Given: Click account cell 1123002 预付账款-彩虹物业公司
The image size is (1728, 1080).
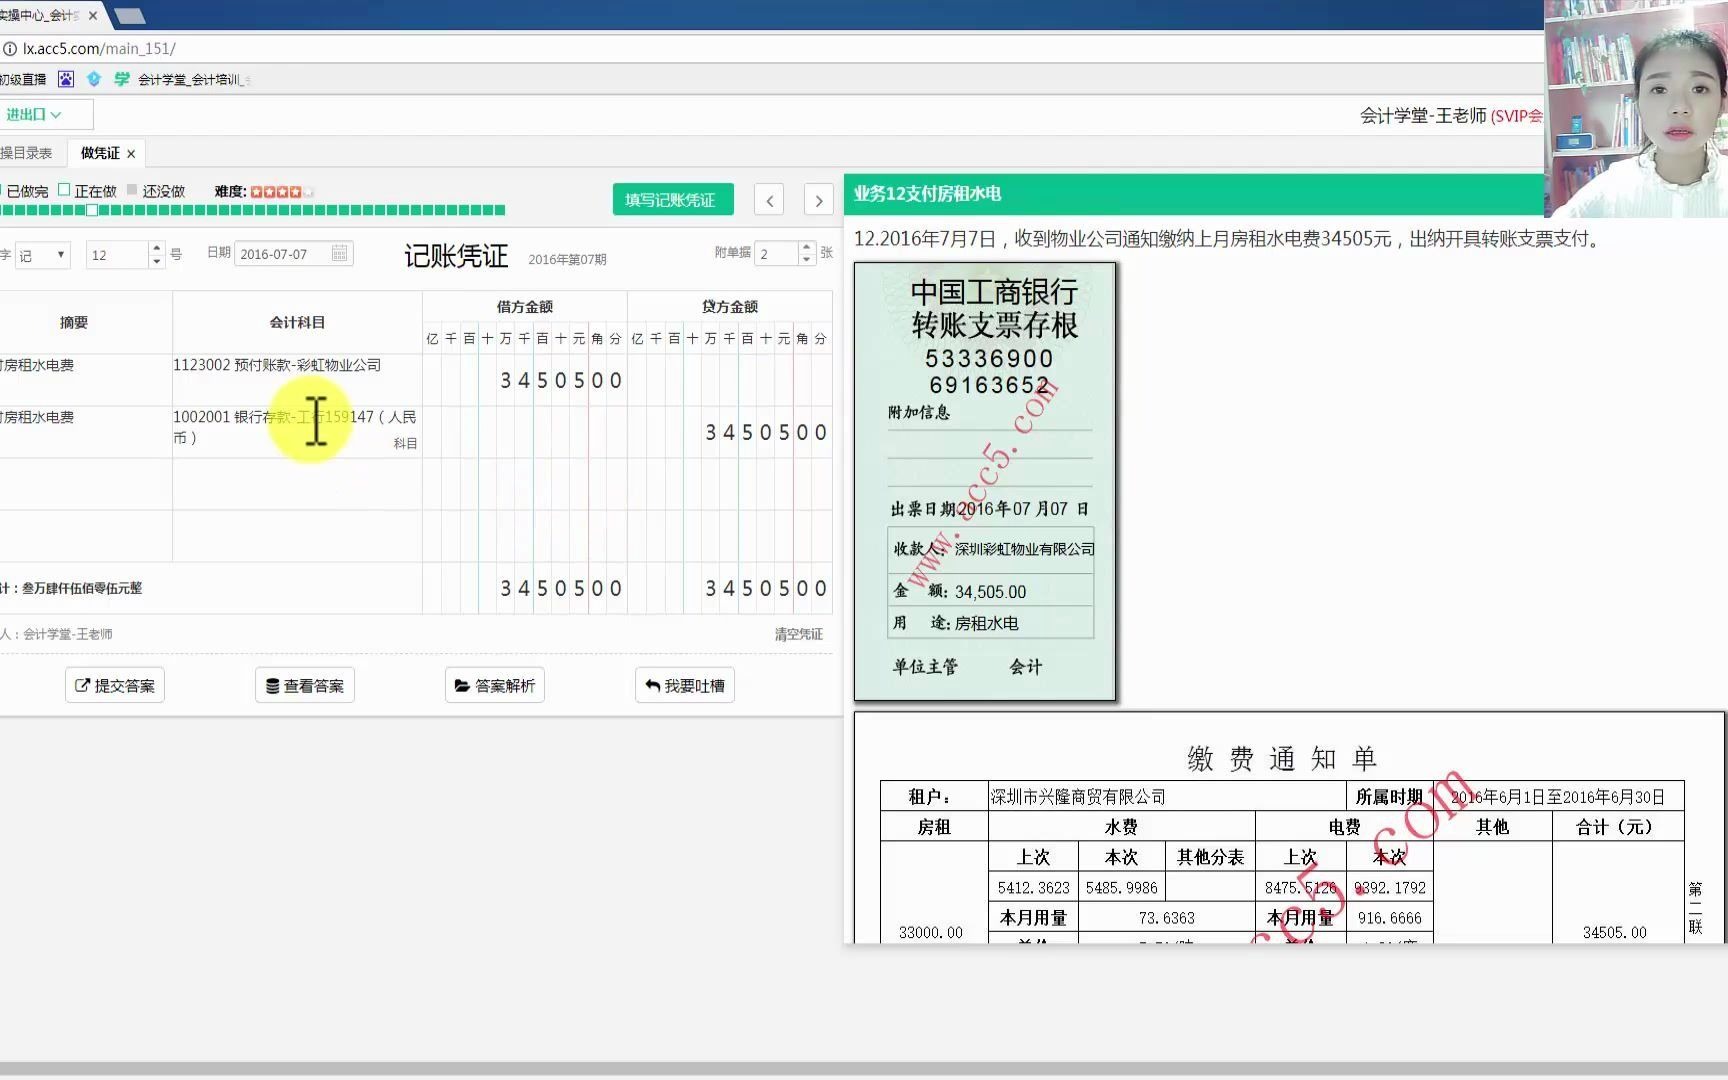Looking at the screenshot, I should click(x=297, y=379).
